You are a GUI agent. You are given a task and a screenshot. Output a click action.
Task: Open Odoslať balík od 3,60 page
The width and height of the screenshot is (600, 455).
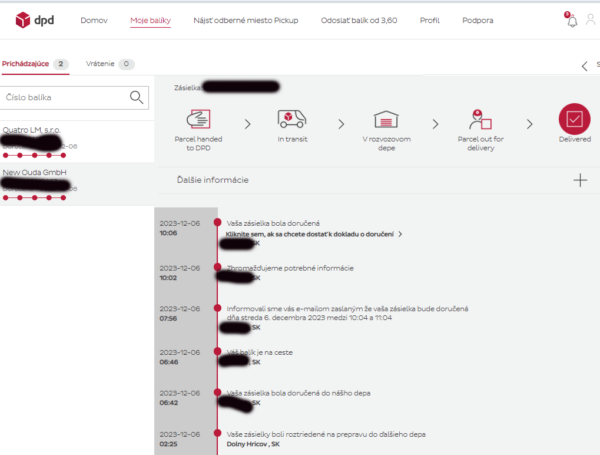pyautogui.click(x=358, y=21)
